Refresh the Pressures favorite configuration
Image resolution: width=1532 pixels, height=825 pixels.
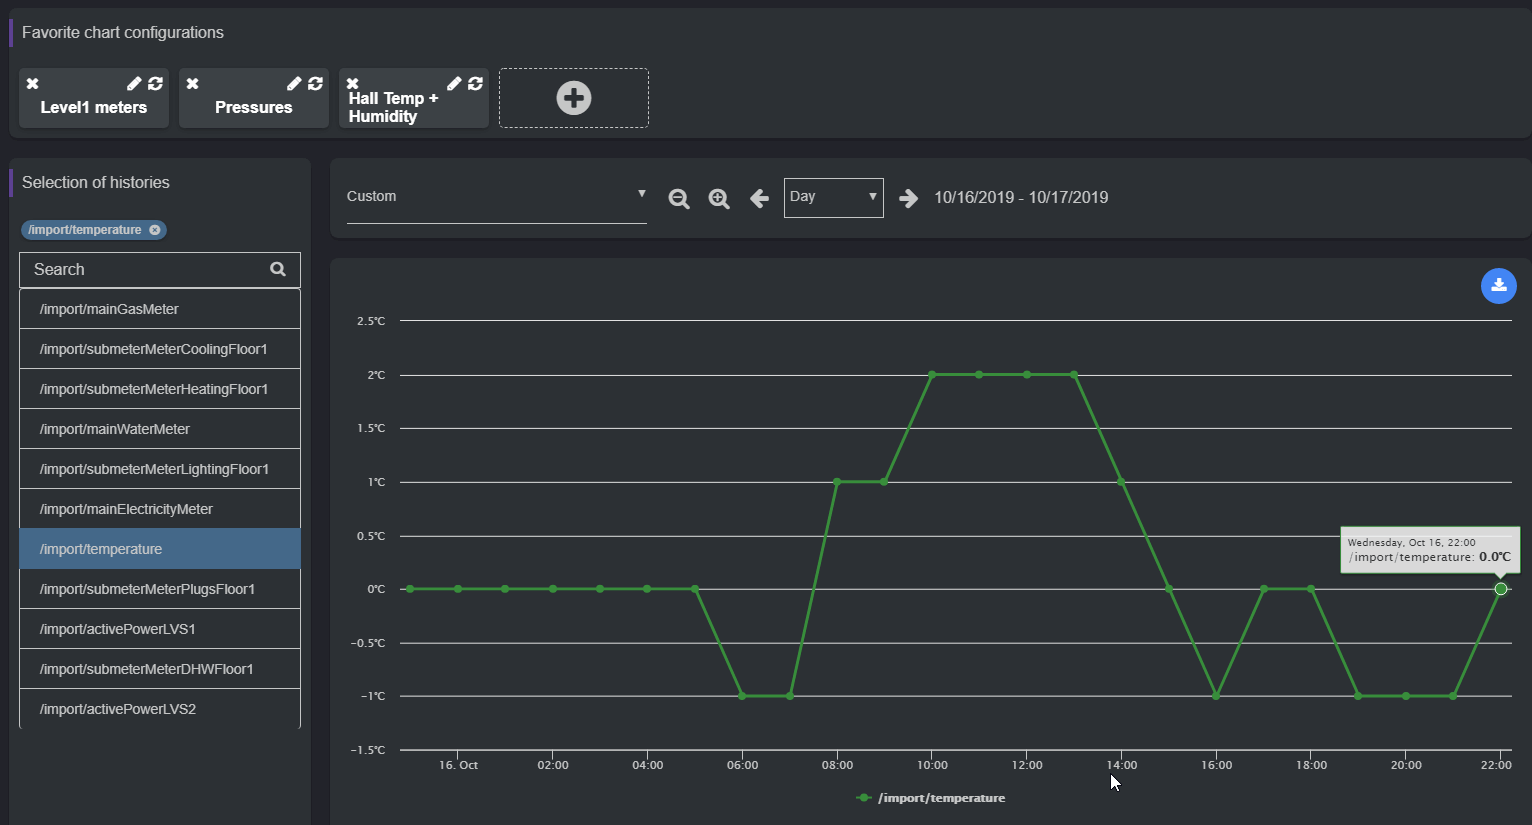point(316,83)
